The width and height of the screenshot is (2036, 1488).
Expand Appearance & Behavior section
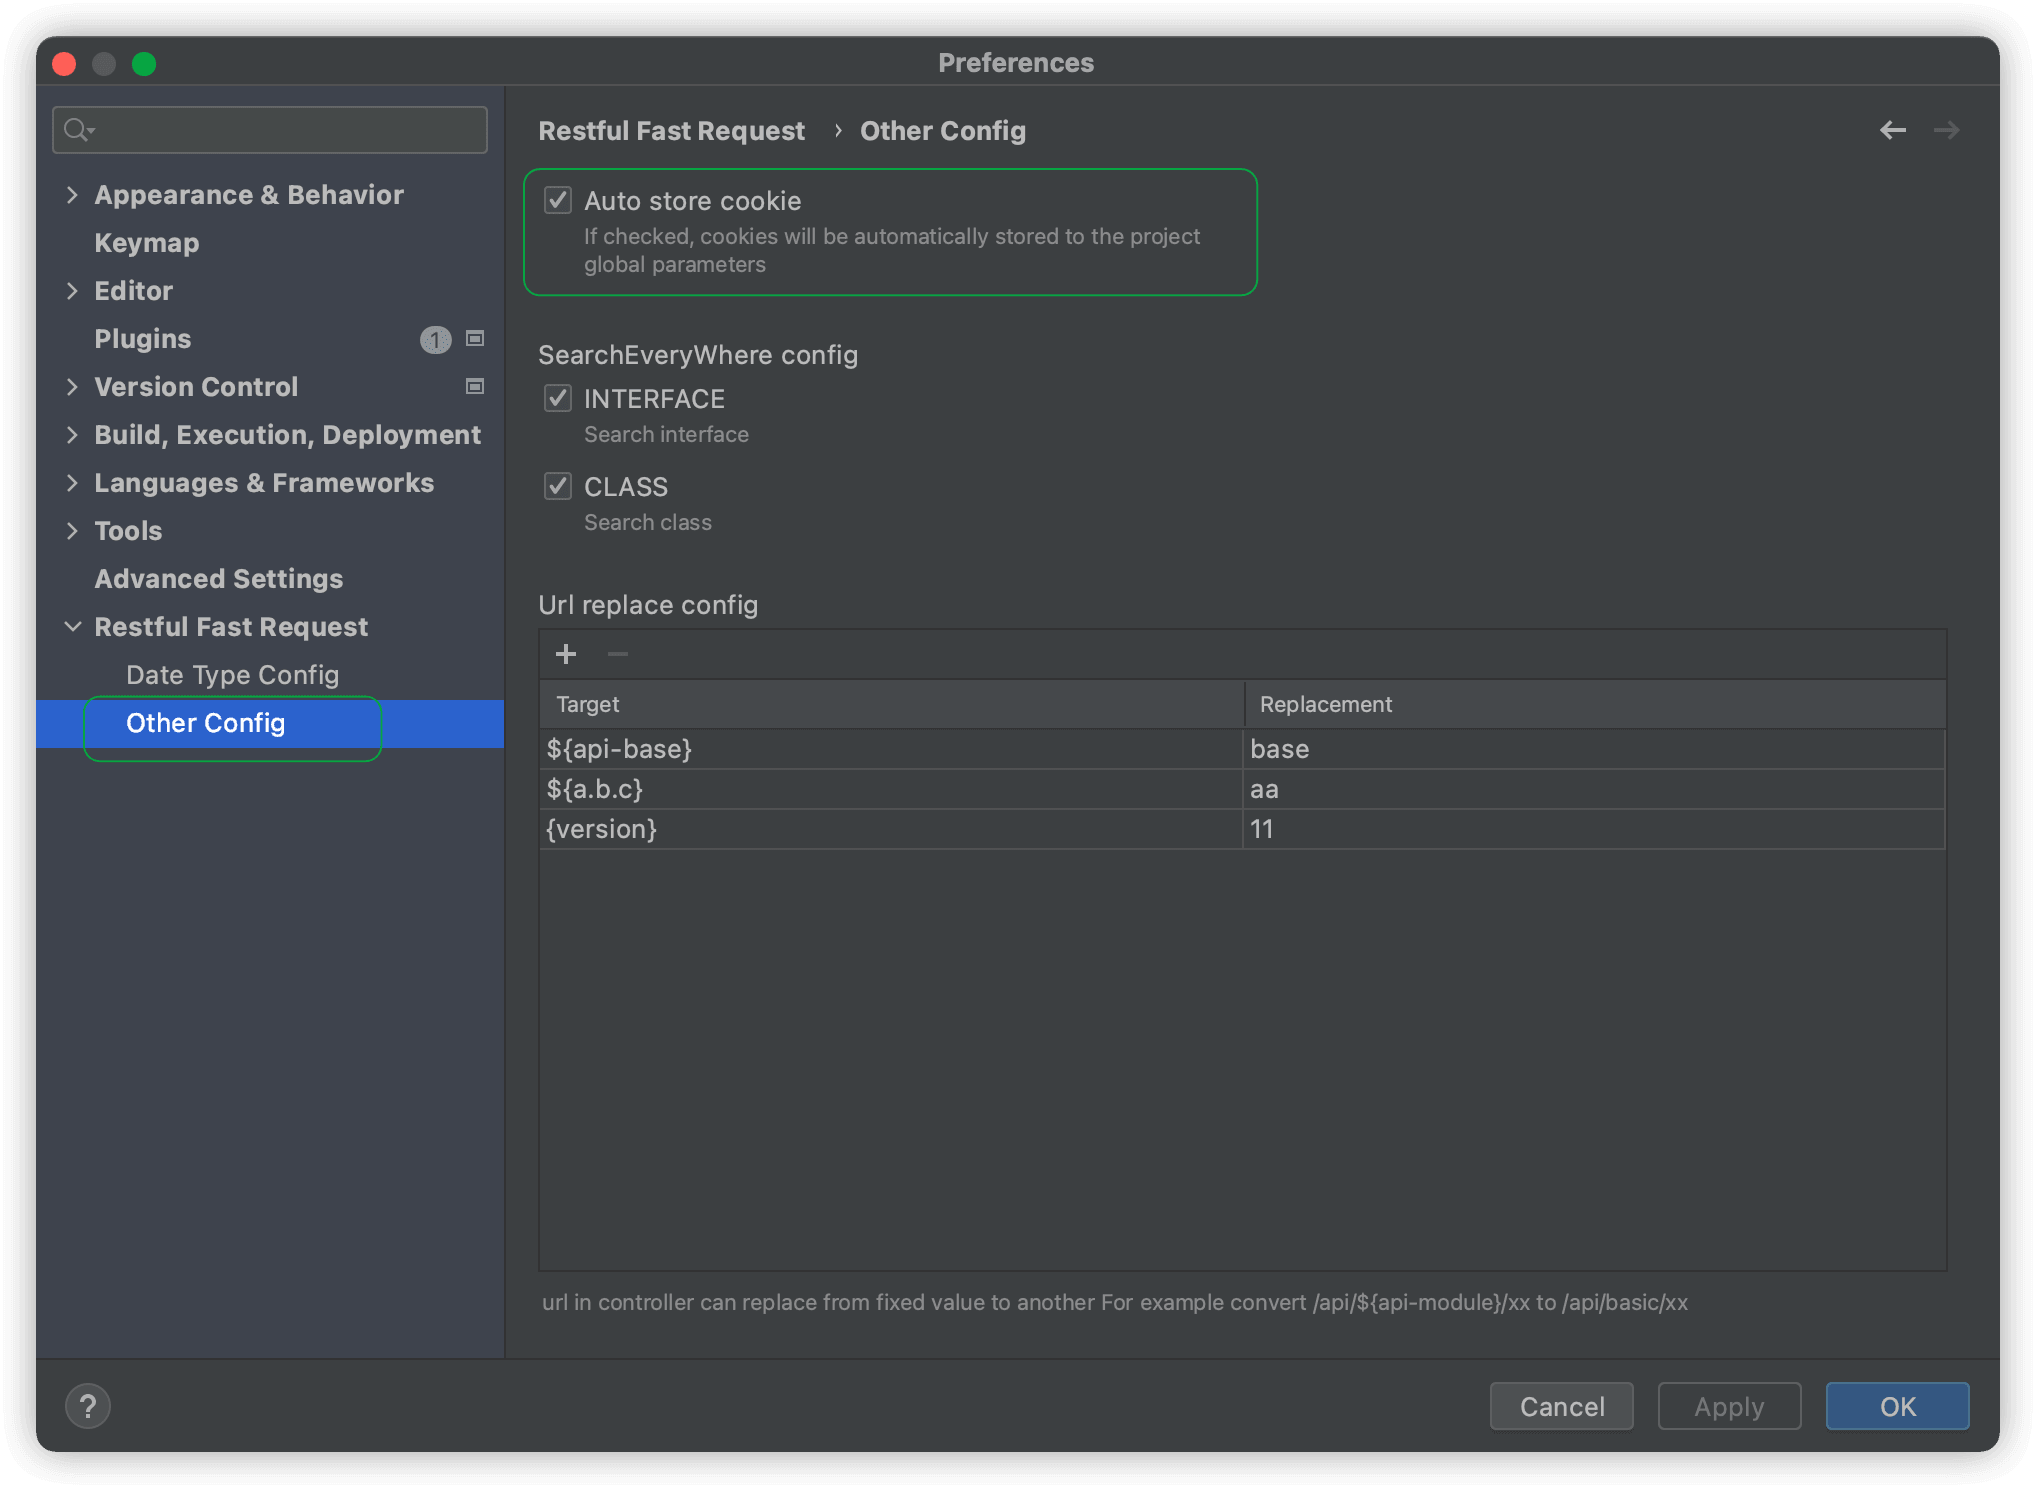(x=72, y=195)
